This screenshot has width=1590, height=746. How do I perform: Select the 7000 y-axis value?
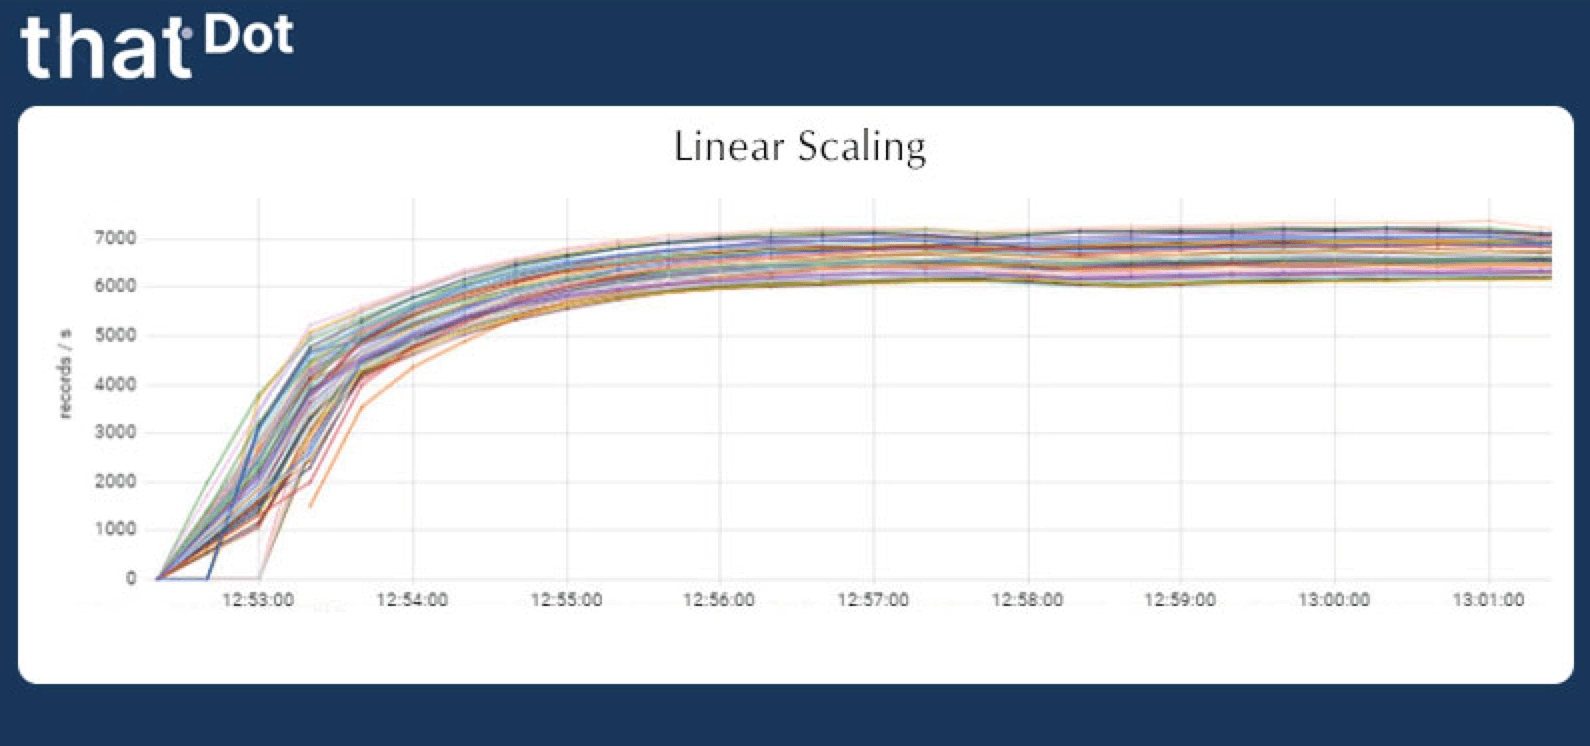[x=117, y=238]
